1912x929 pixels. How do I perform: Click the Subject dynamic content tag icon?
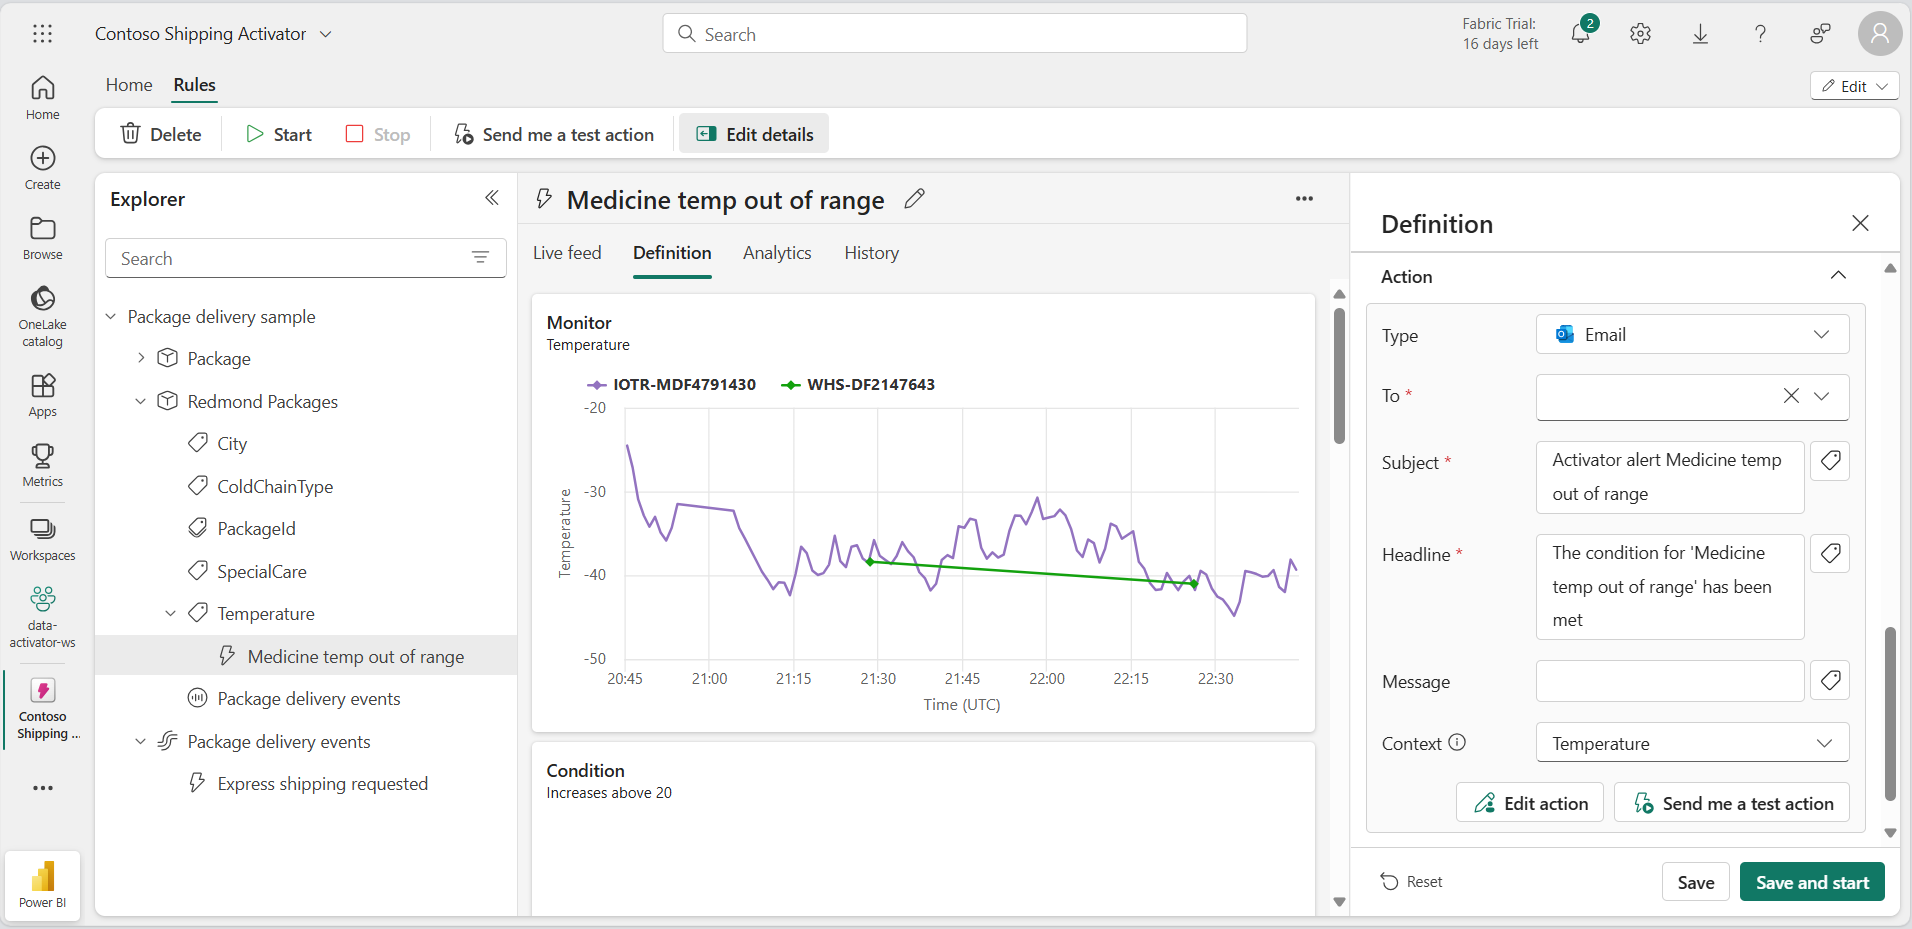pyautogui.click(x=1830, y=461)
